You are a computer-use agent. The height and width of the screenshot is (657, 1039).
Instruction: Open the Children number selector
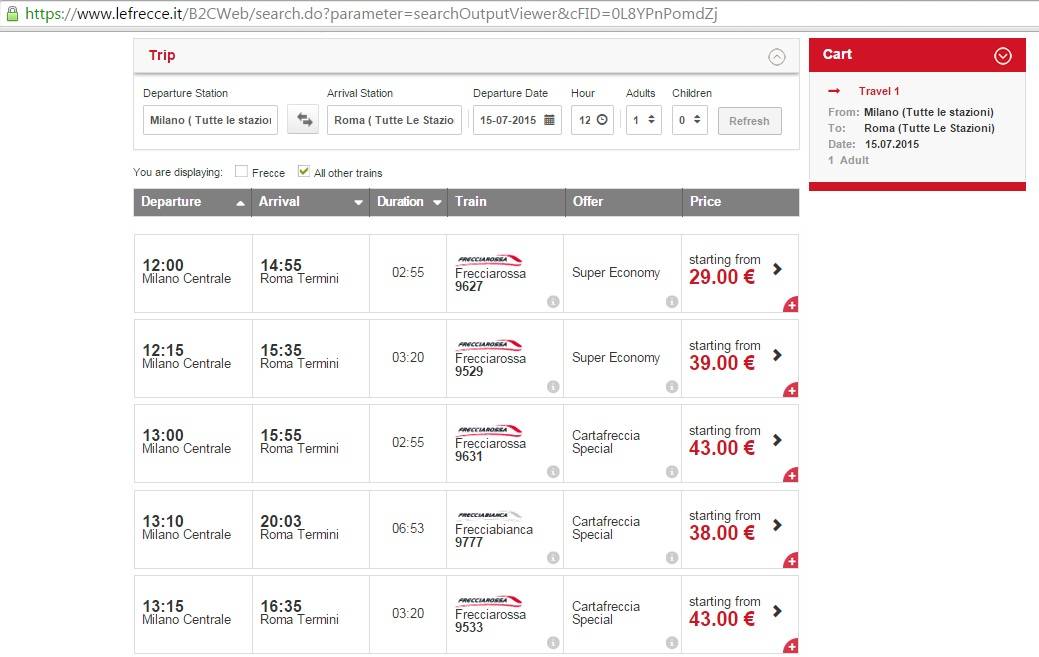[689, 120]
